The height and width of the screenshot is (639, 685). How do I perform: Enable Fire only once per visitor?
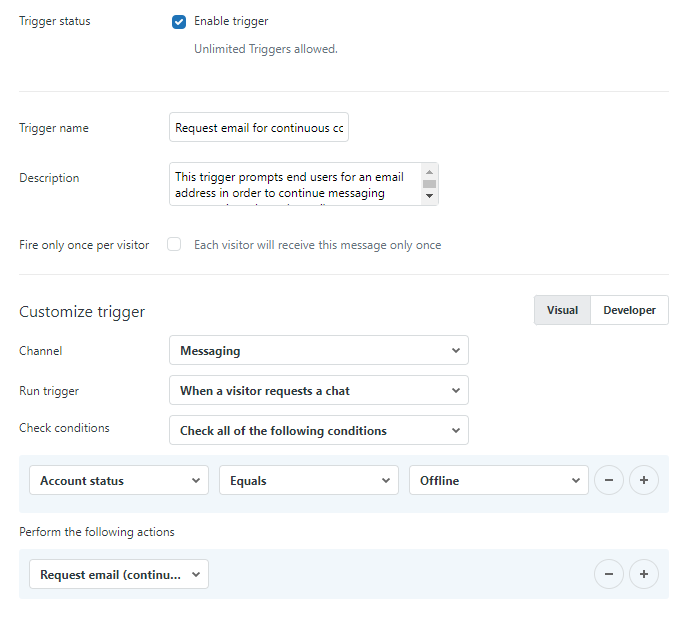174,244
